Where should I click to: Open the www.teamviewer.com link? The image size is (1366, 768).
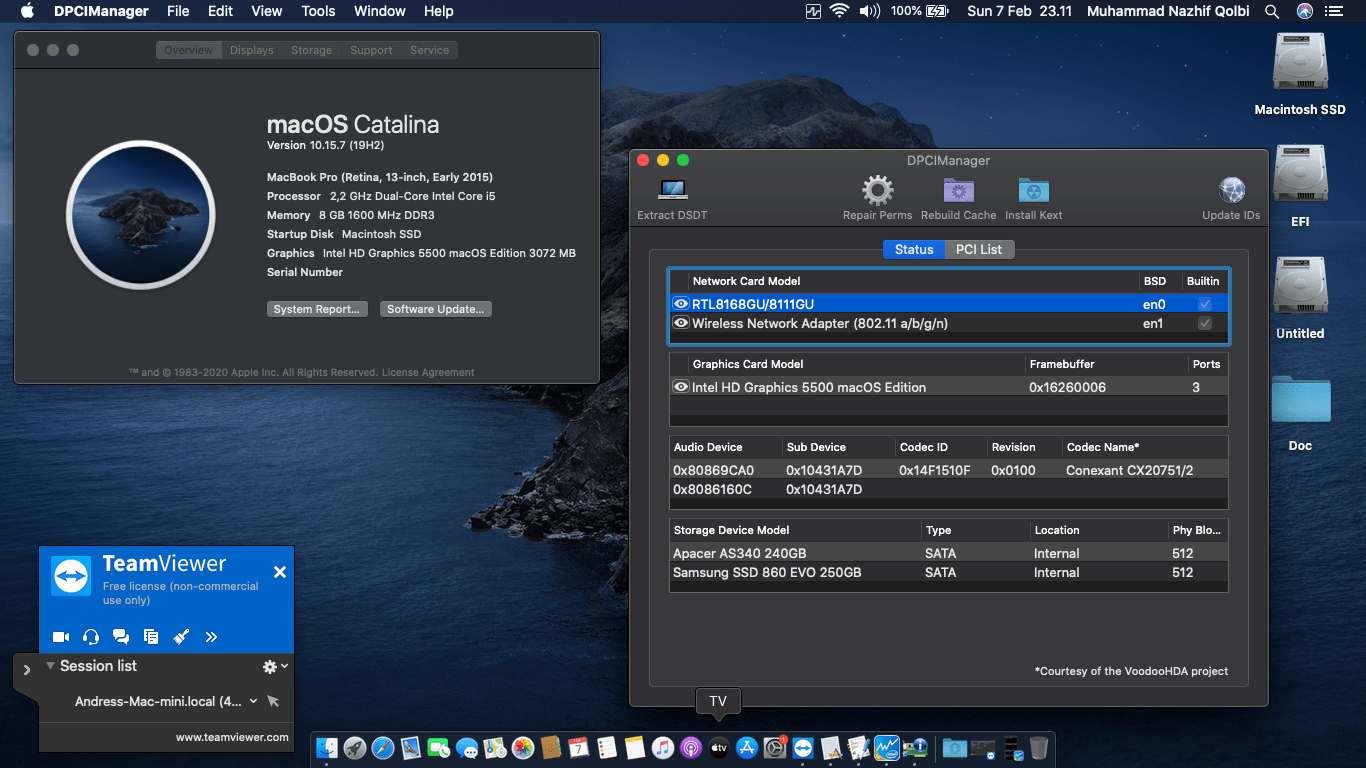click(232, 737)
